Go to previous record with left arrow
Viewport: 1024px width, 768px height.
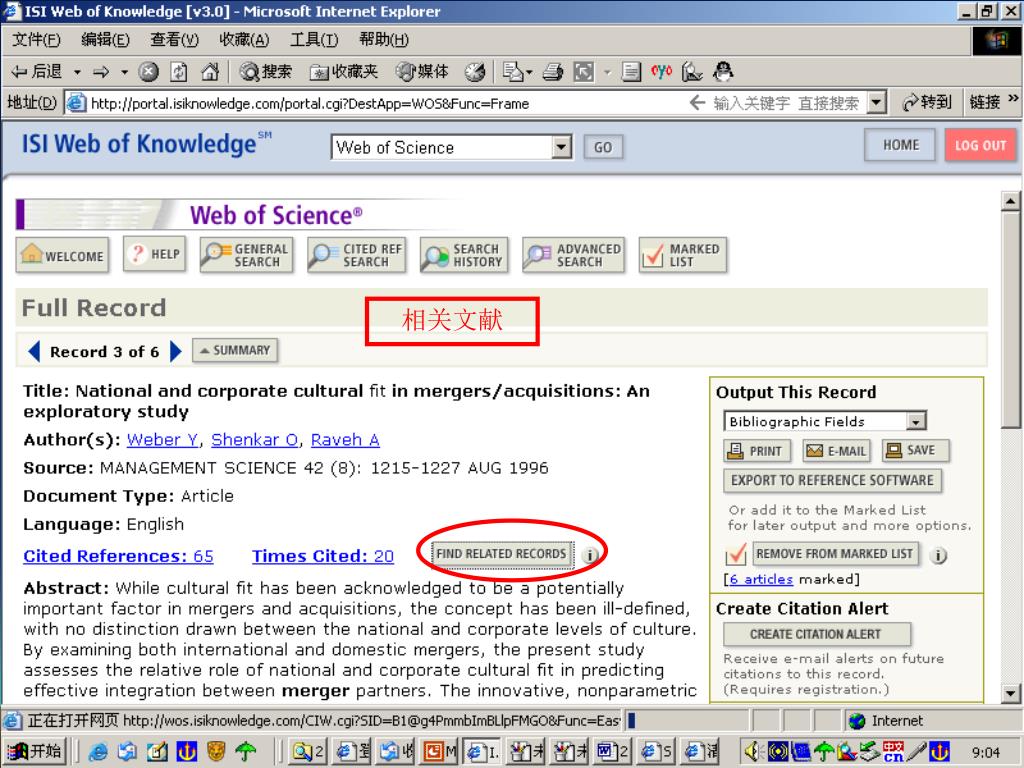coord(34,351)
